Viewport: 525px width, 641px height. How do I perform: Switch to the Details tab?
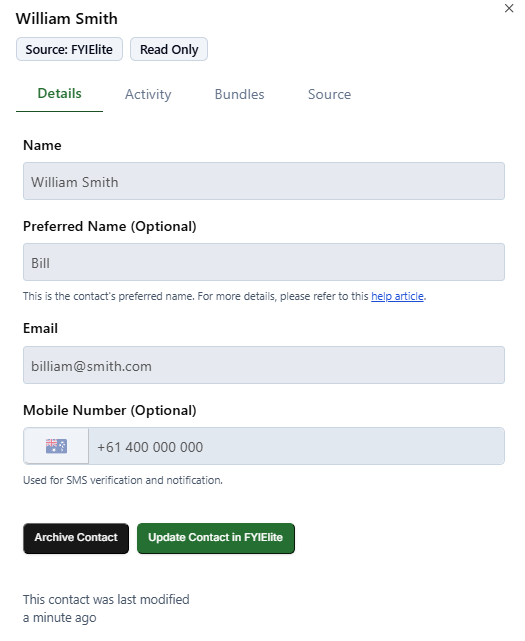point(59,94)
